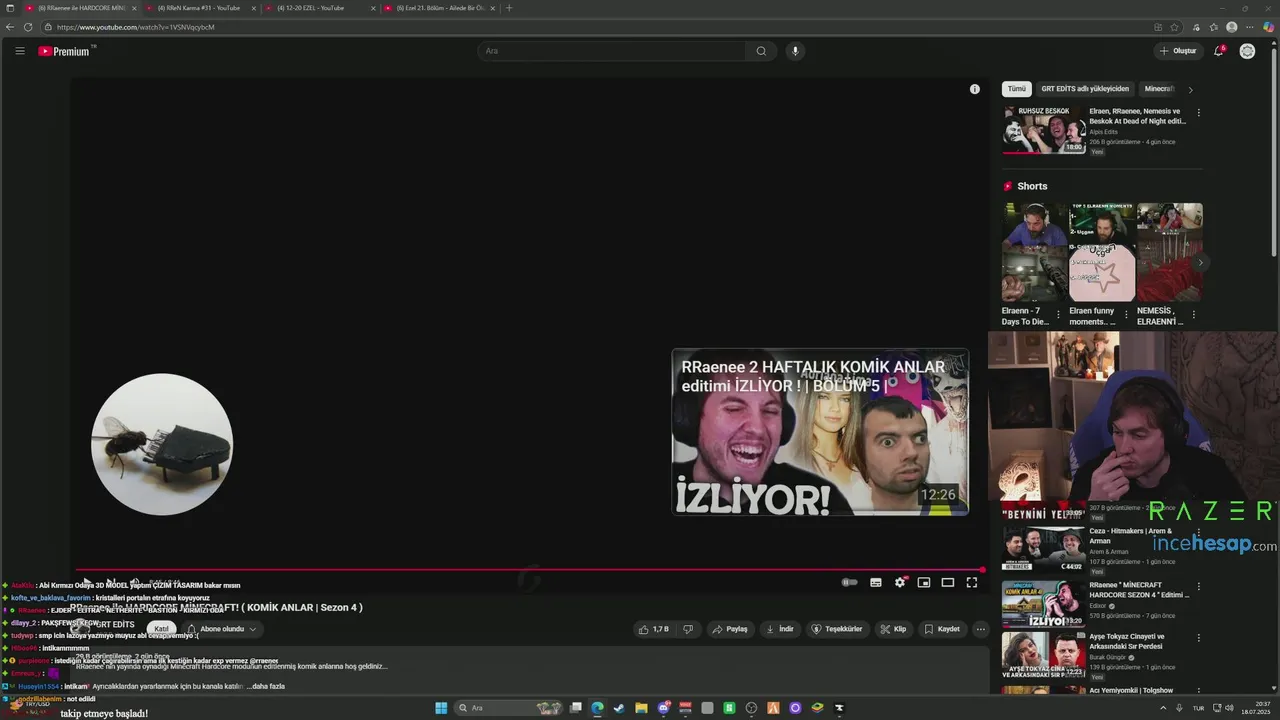The height and width of the screenshot is (720, 1280).
Task: Toggle theater mode
Action: 948,582
